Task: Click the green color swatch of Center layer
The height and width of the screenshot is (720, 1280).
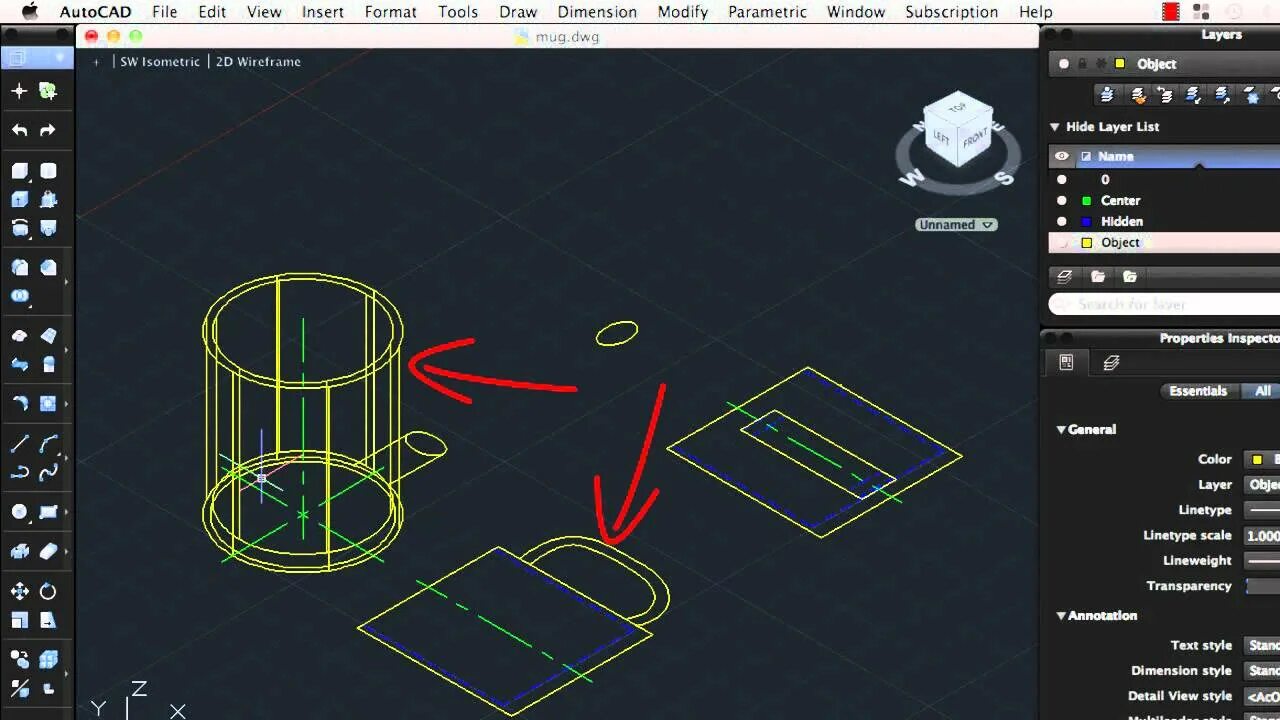Action: point(1086,201)
